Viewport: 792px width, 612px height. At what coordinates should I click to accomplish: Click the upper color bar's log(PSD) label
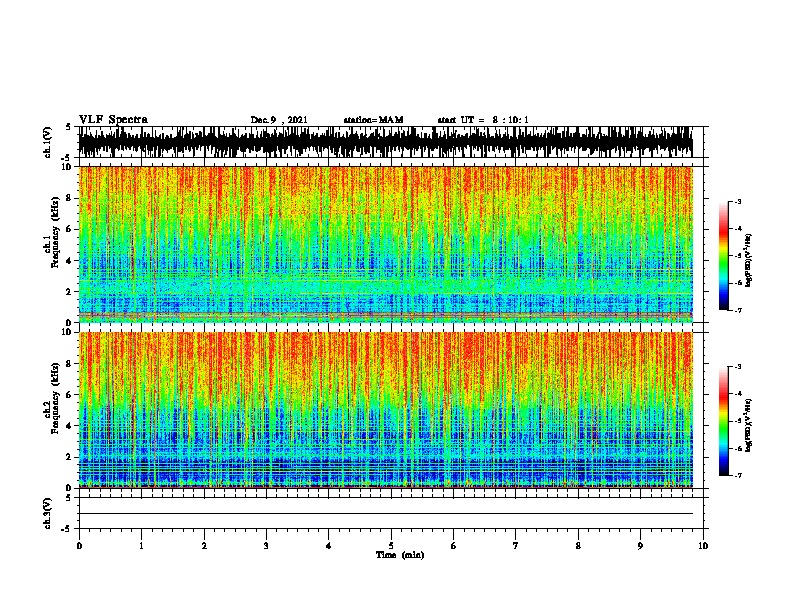pyautogui.click(x=748, y=260)
